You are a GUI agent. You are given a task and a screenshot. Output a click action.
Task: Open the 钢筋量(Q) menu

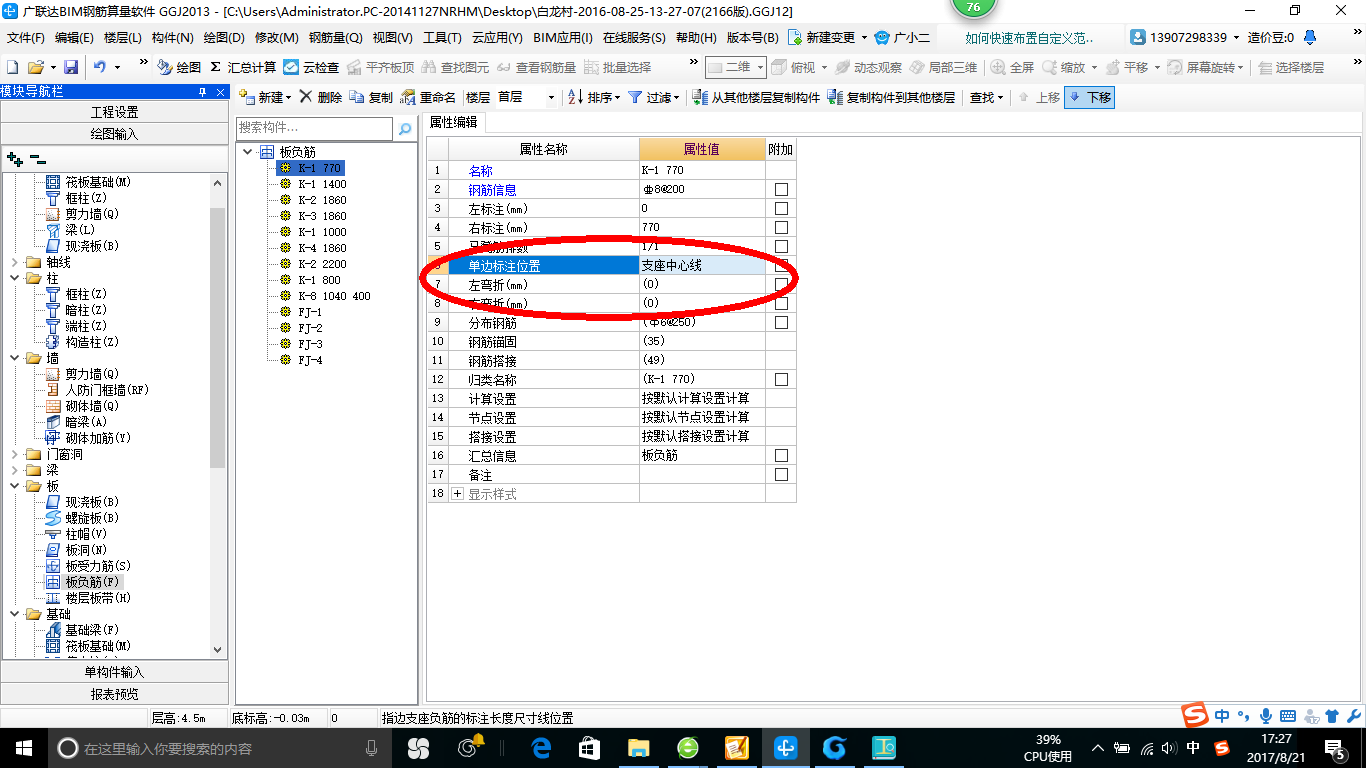(x=336, y=38)
